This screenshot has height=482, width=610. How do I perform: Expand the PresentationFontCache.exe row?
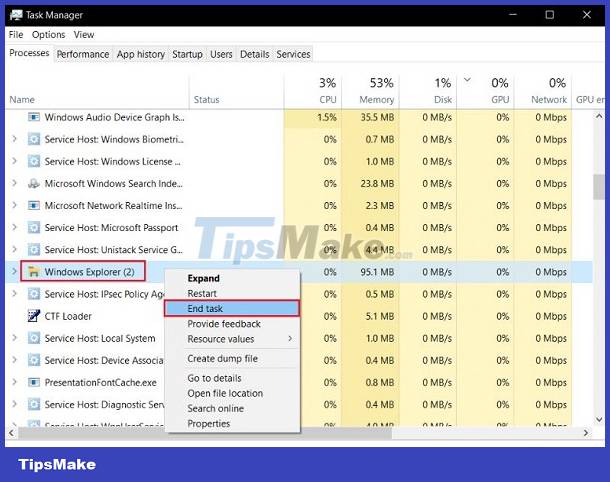tap(14, 382)
